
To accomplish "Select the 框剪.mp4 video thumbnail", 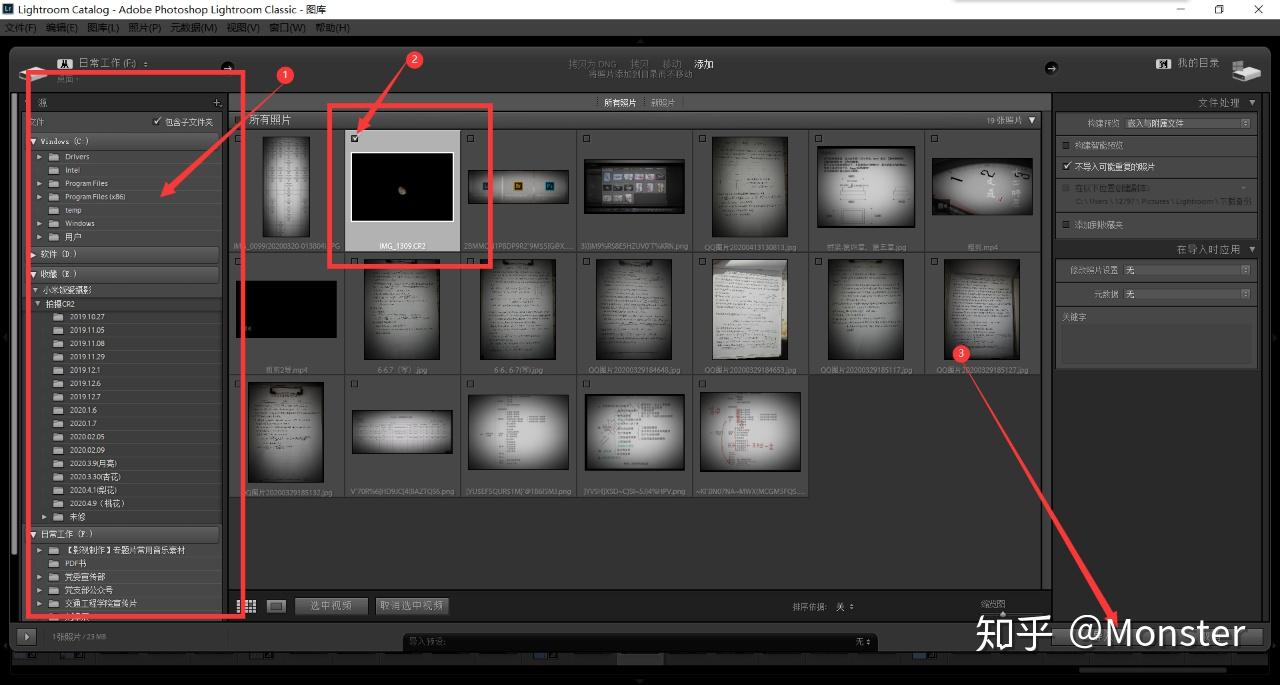I will click(x=983, y=187).
